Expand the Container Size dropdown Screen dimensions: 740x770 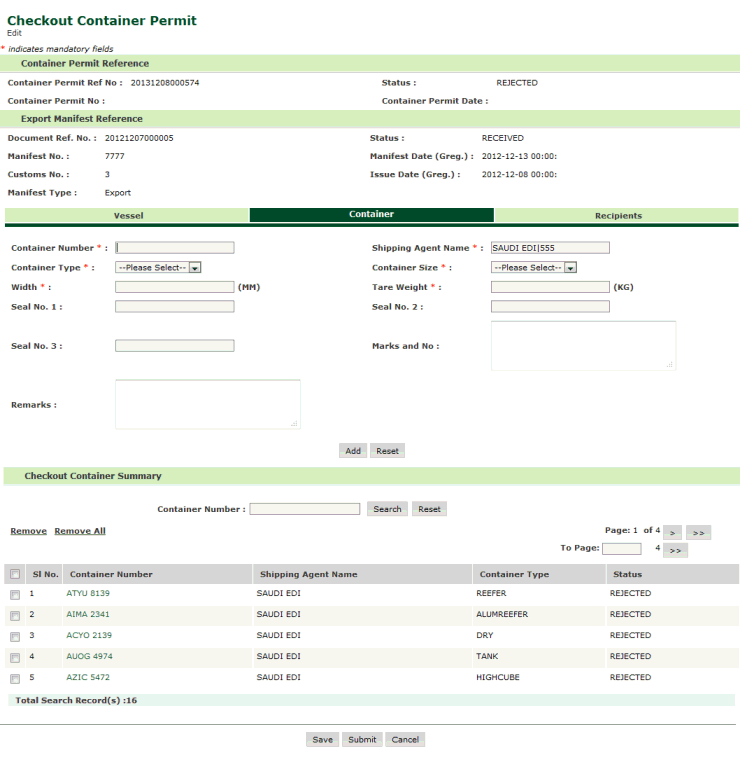[534, 268]
